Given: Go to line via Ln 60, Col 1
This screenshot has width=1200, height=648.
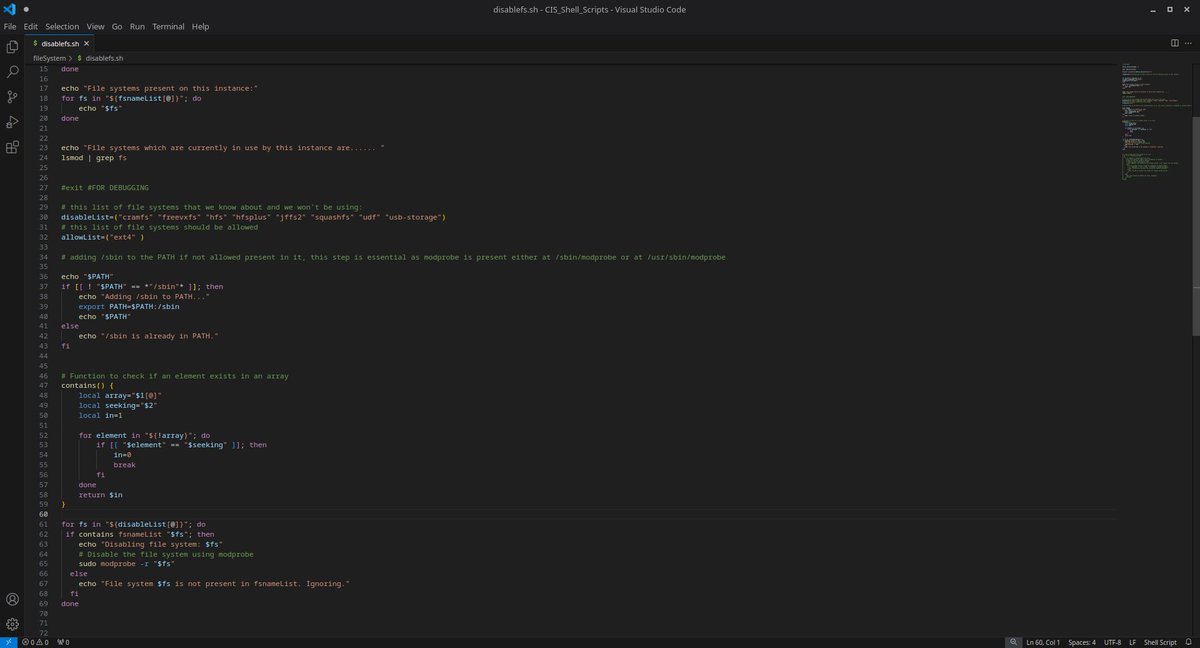Looking at the screenshot, I should click(x=1044, y=642).
